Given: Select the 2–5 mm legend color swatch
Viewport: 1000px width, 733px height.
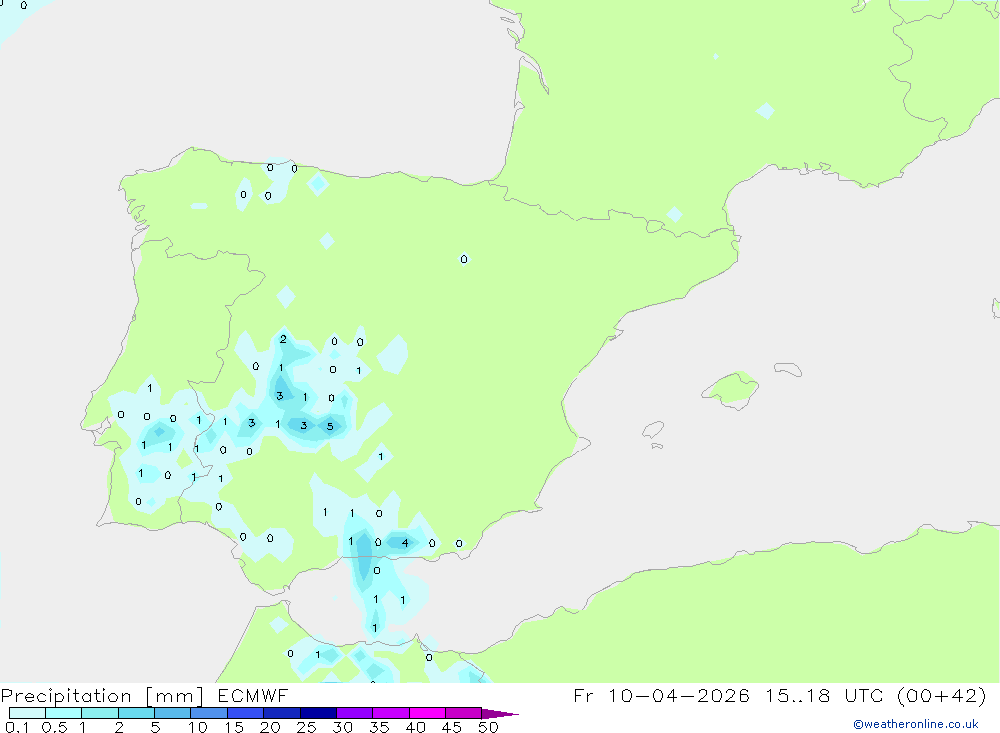Looking at the screenshot, I should point(136,713).
